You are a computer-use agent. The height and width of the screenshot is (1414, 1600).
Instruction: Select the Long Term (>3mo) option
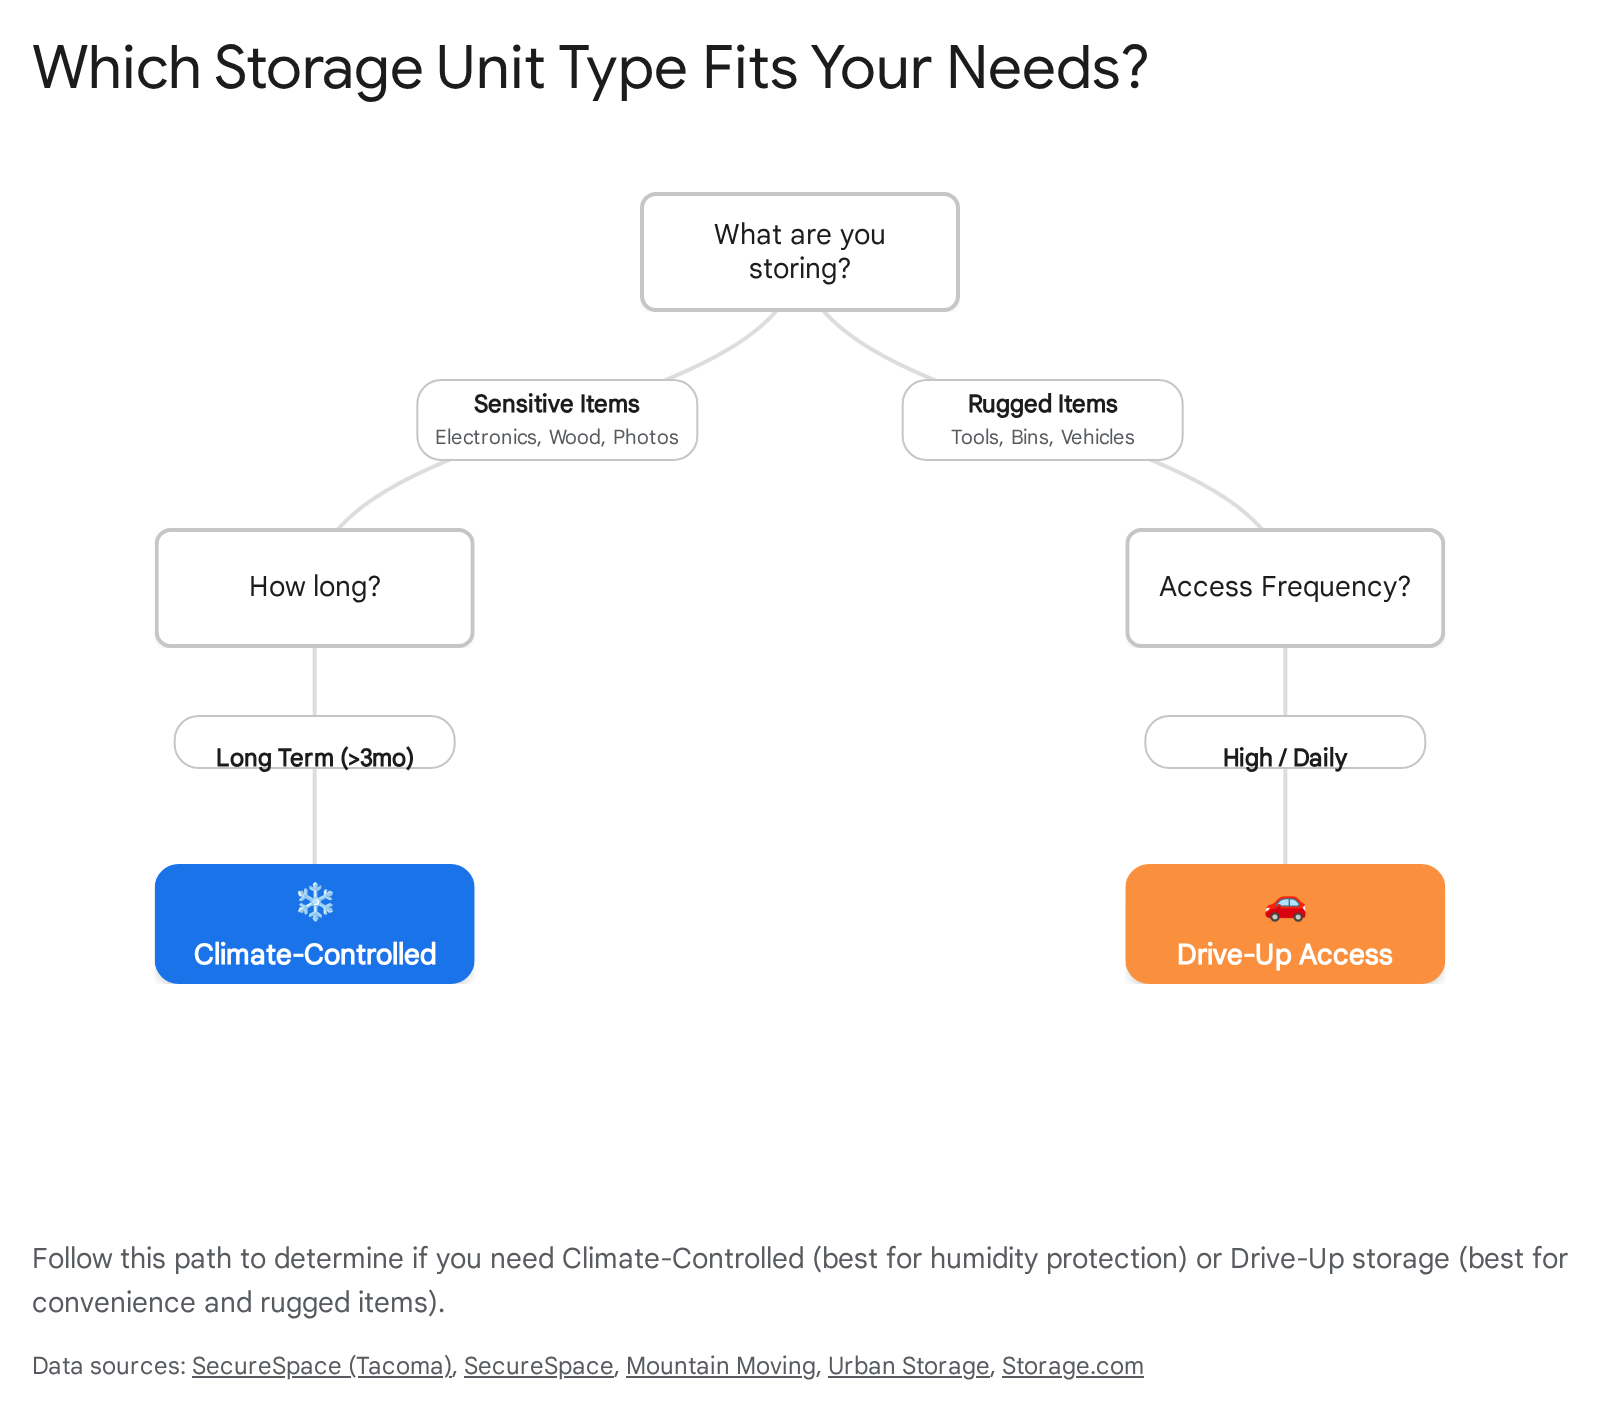(x=315, y=756)
